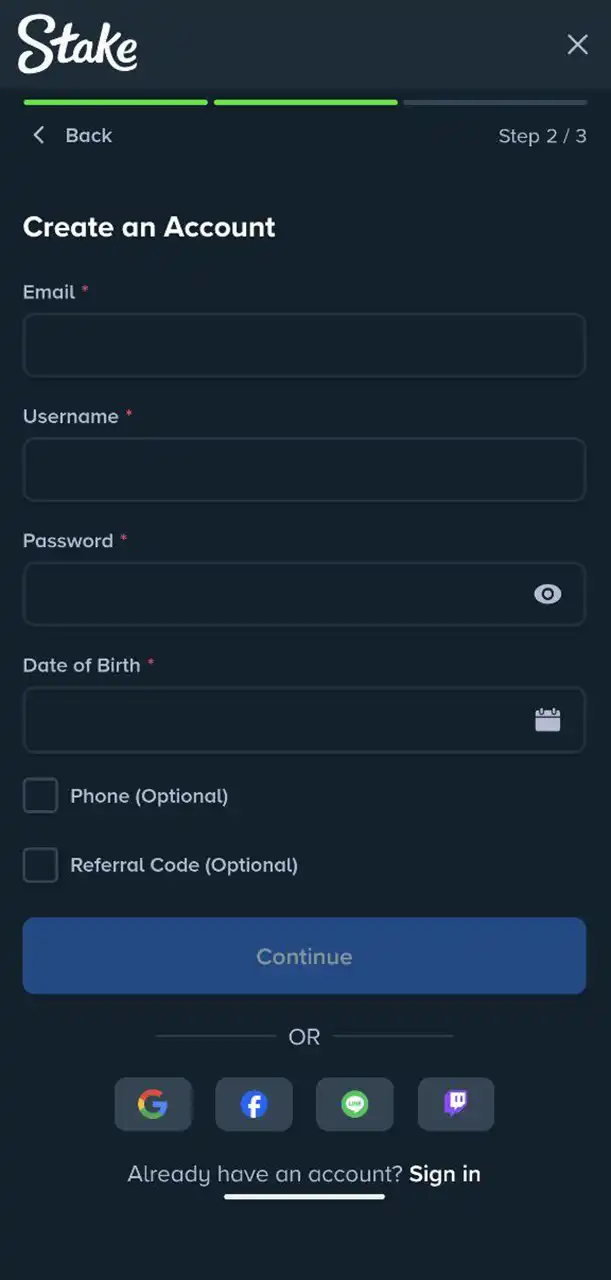
Task: Click the Stake logo
Action: tap(77, 45)
